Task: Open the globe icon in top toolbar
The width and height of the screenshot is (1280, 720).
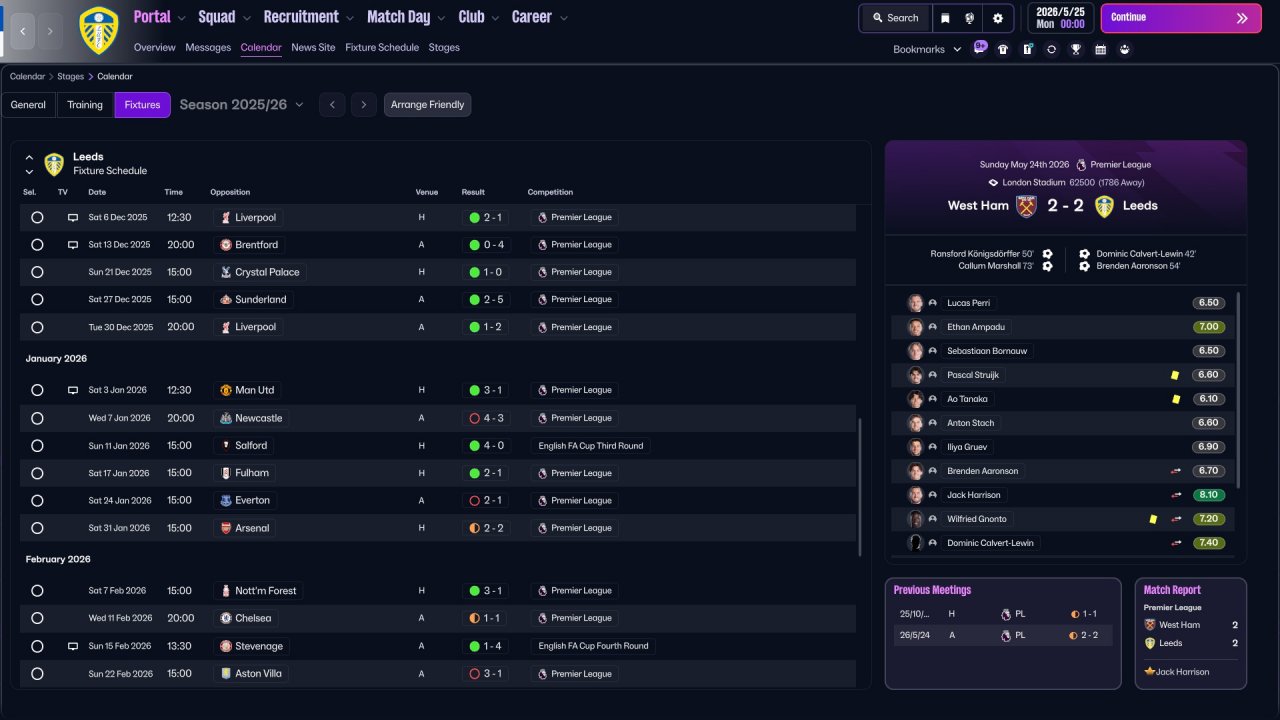Action: 970,18
